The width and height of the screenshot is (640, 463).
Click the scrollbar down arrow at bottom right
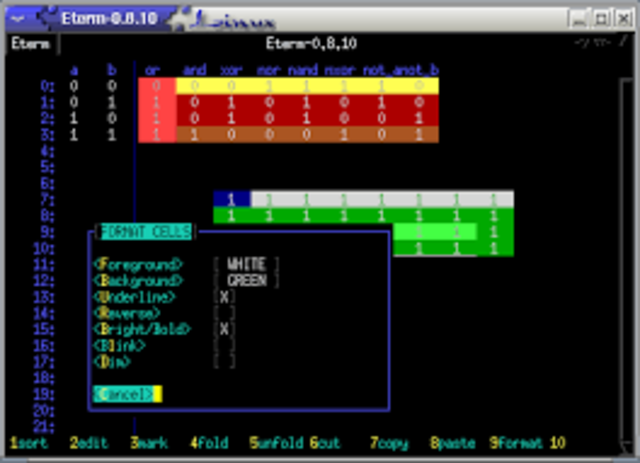click(x=626, y=447)
